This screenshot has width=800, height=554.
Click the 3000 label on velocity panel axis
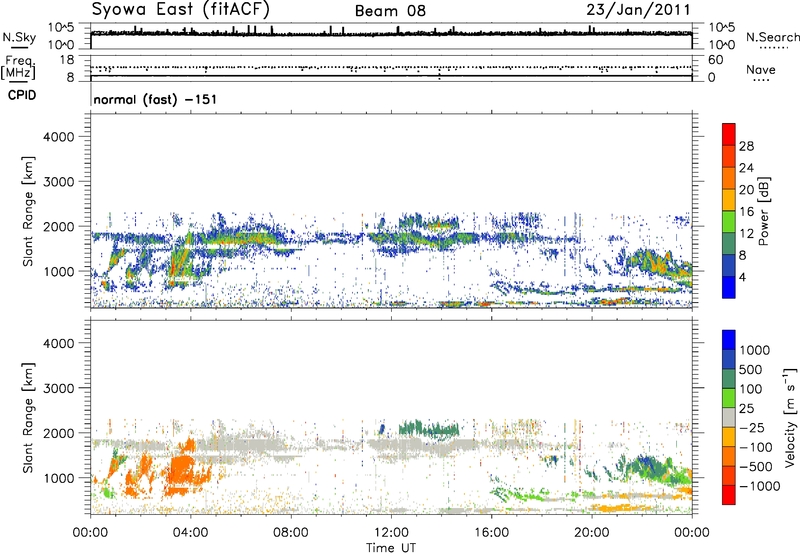(x=59, y=388)
